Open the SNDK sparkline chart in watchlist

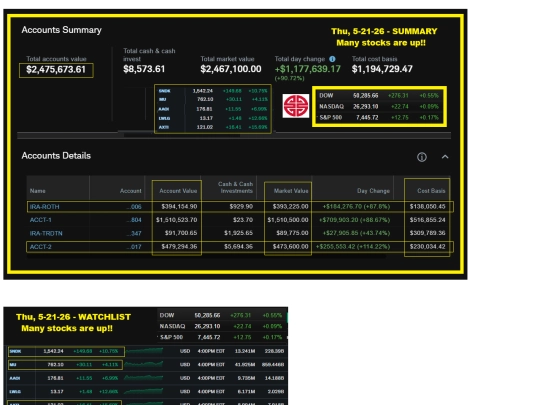pos(144,351)
